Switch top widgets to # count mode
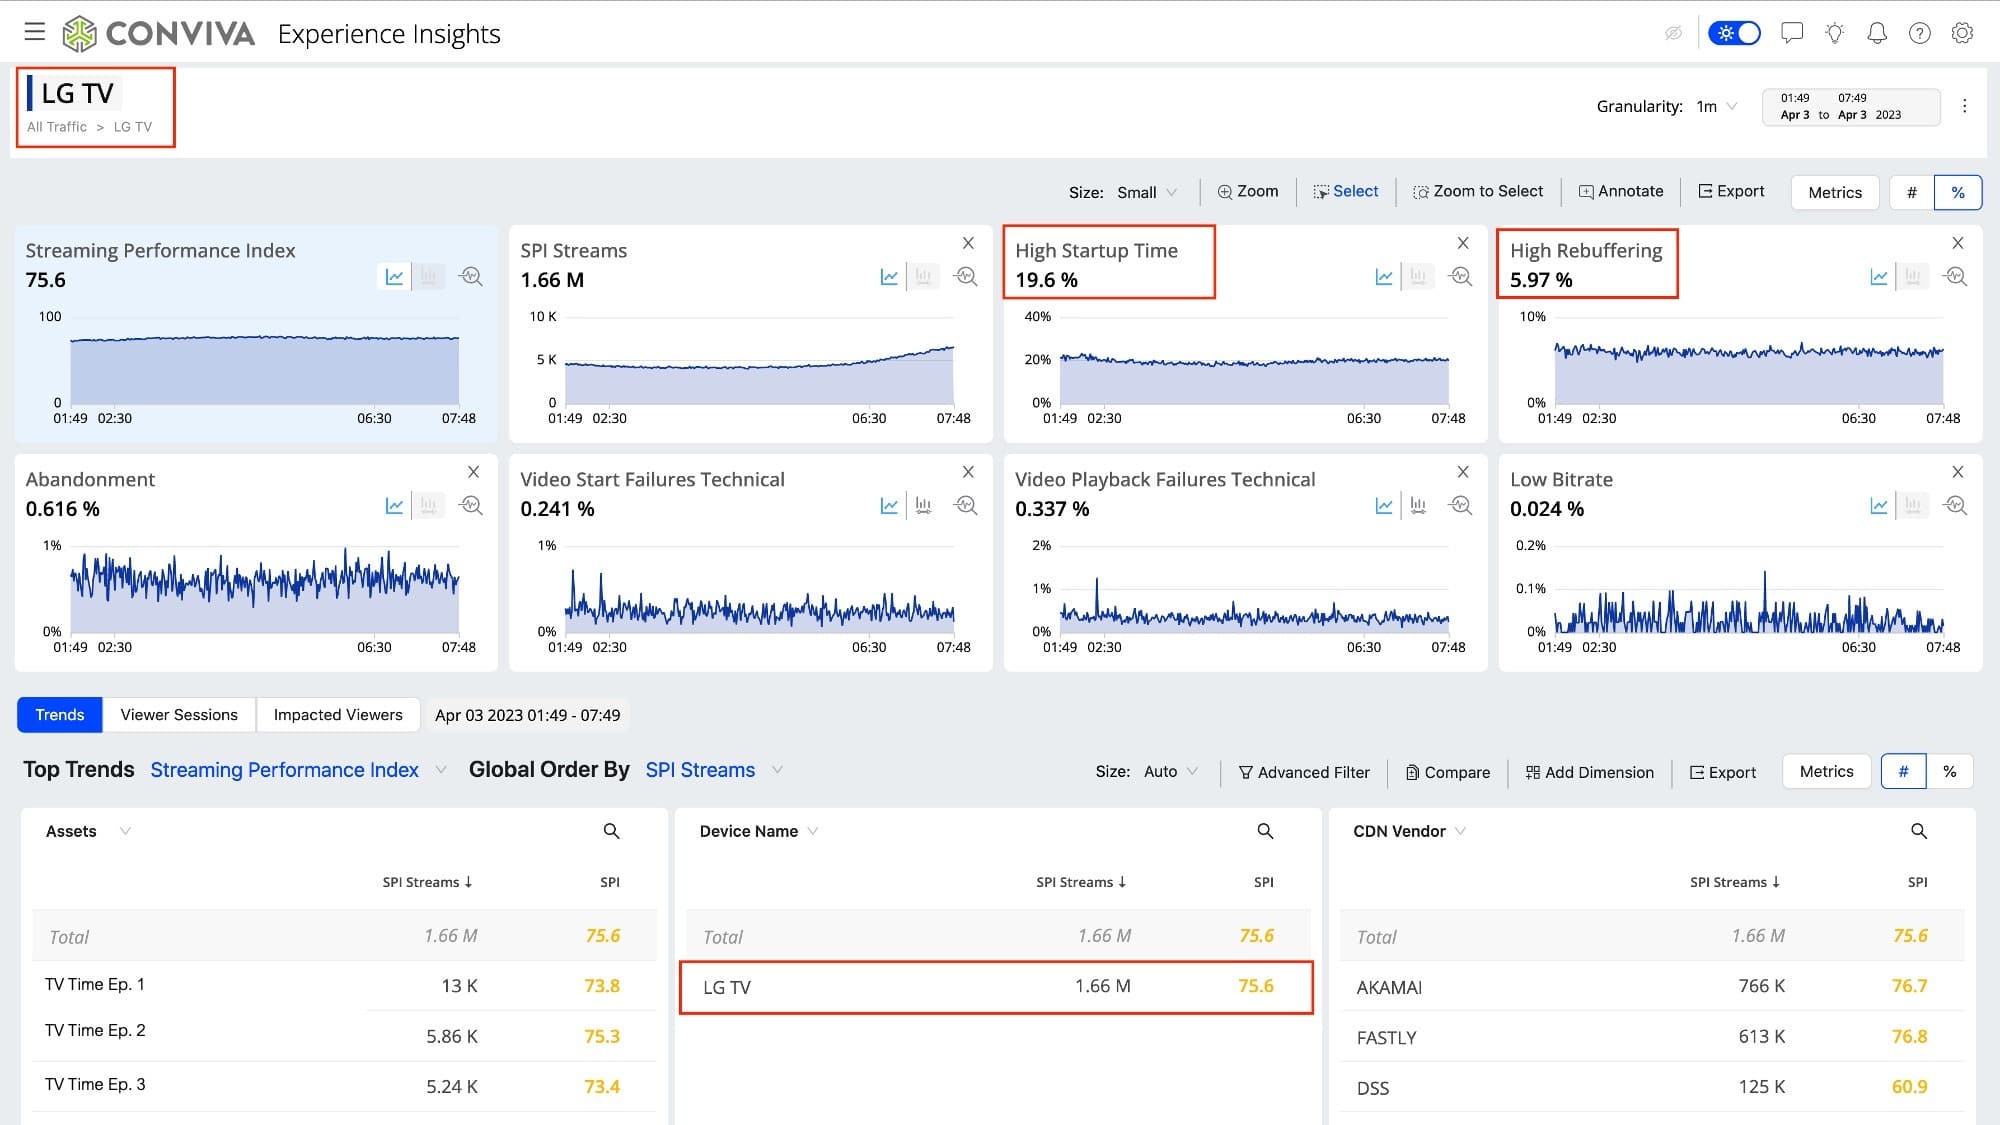The width and height of the screenshot is (2000, 1125). (1911, 192)
